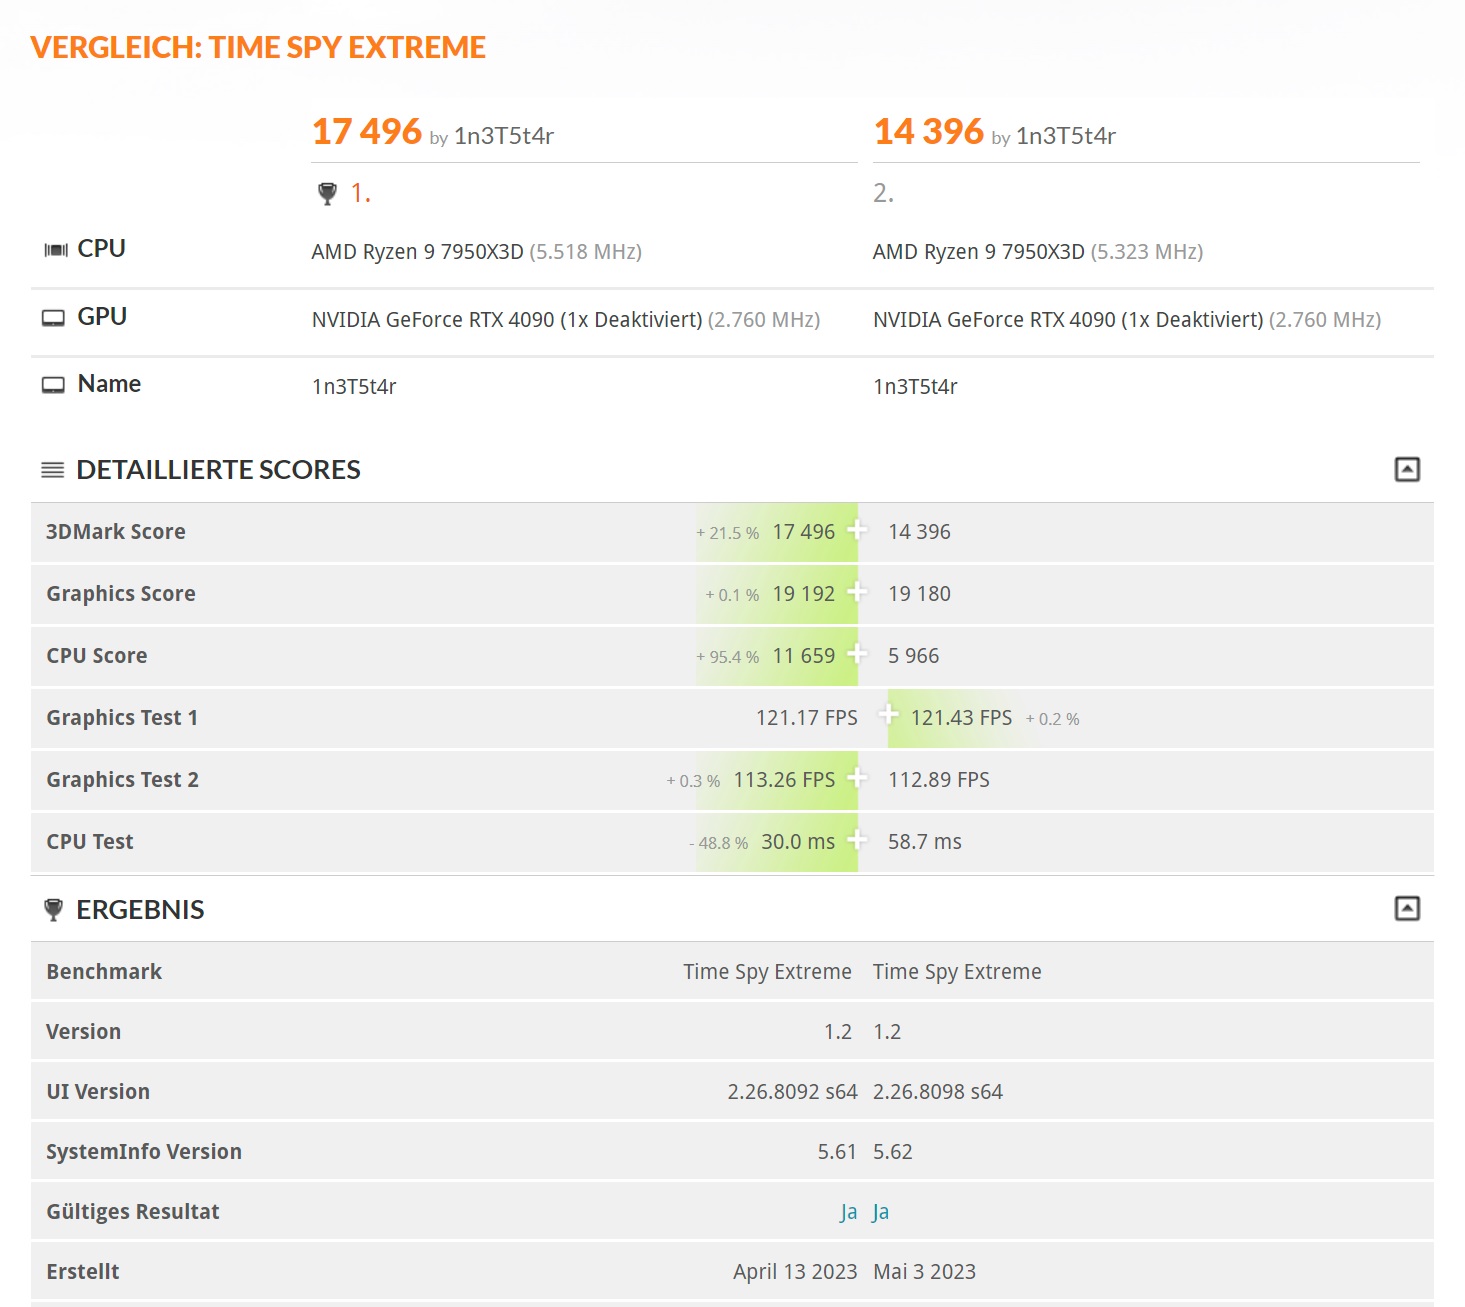Collapse the Ergebnis section
This screenshot has width=1465, height=1307.
point(1407,908)
